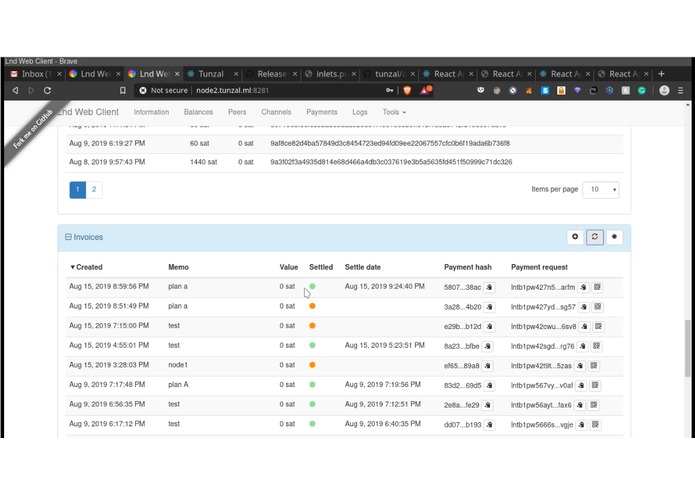Click settle date Aug 15, 2019 9:24:40 PM
The width and height of the screenshot is (695, 494).
click(x=385, y=287)
